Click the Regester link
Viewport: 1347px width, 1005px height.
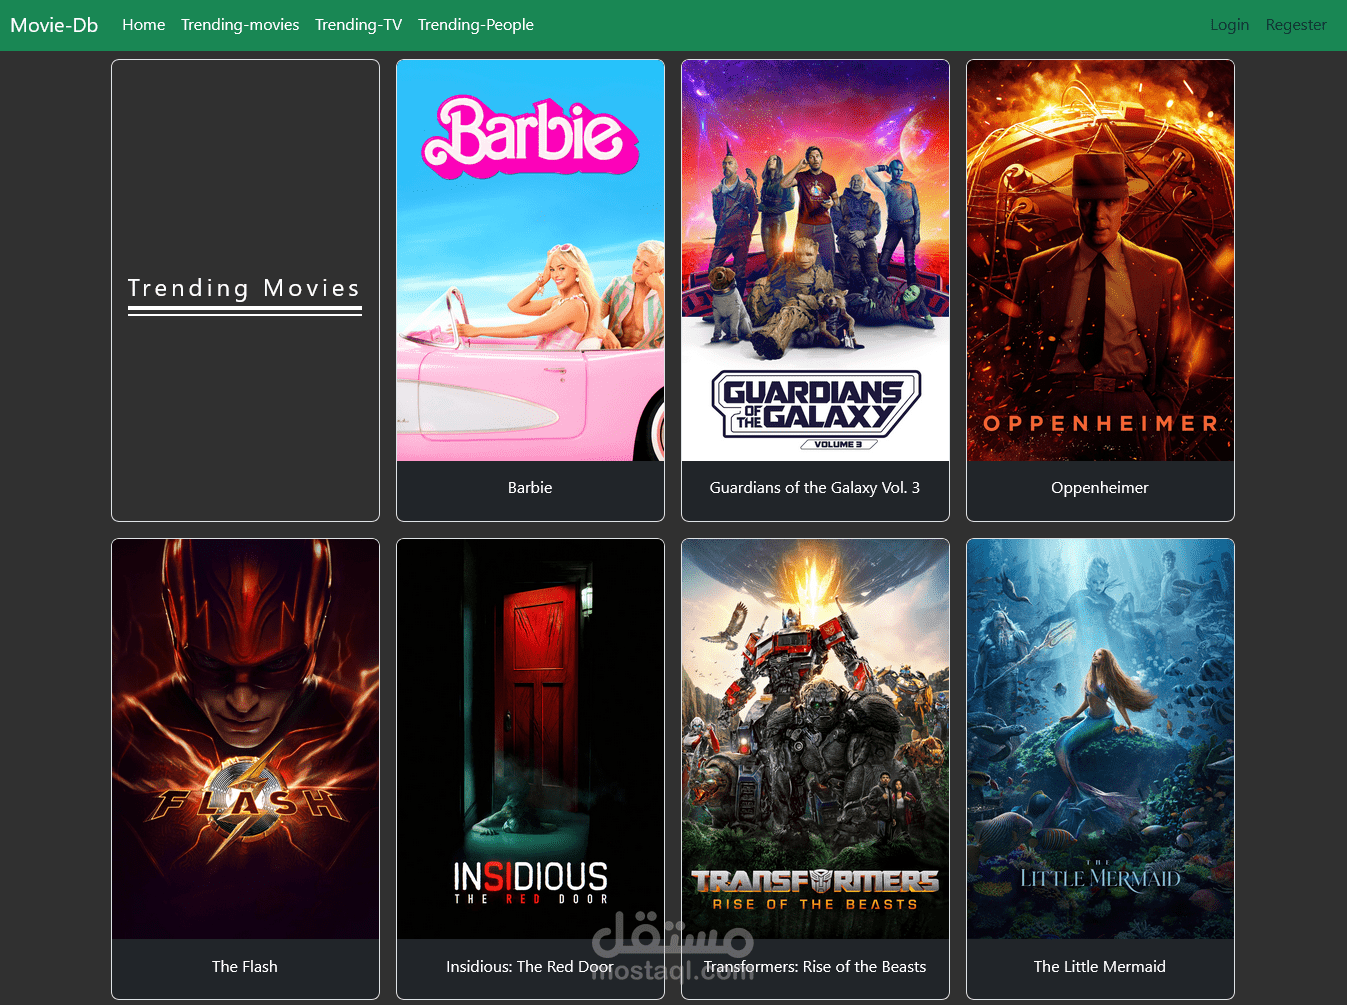point(1296,25)
